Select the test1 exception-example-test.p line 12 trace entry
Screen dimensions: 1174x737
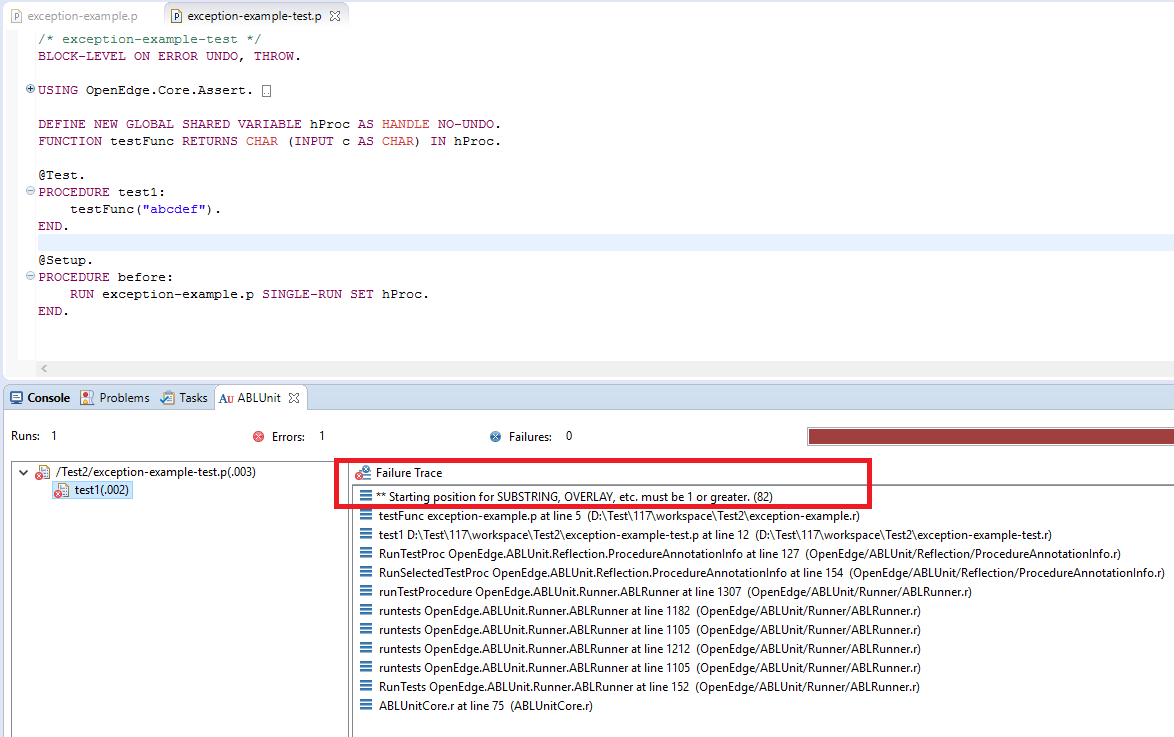(715, 535)
